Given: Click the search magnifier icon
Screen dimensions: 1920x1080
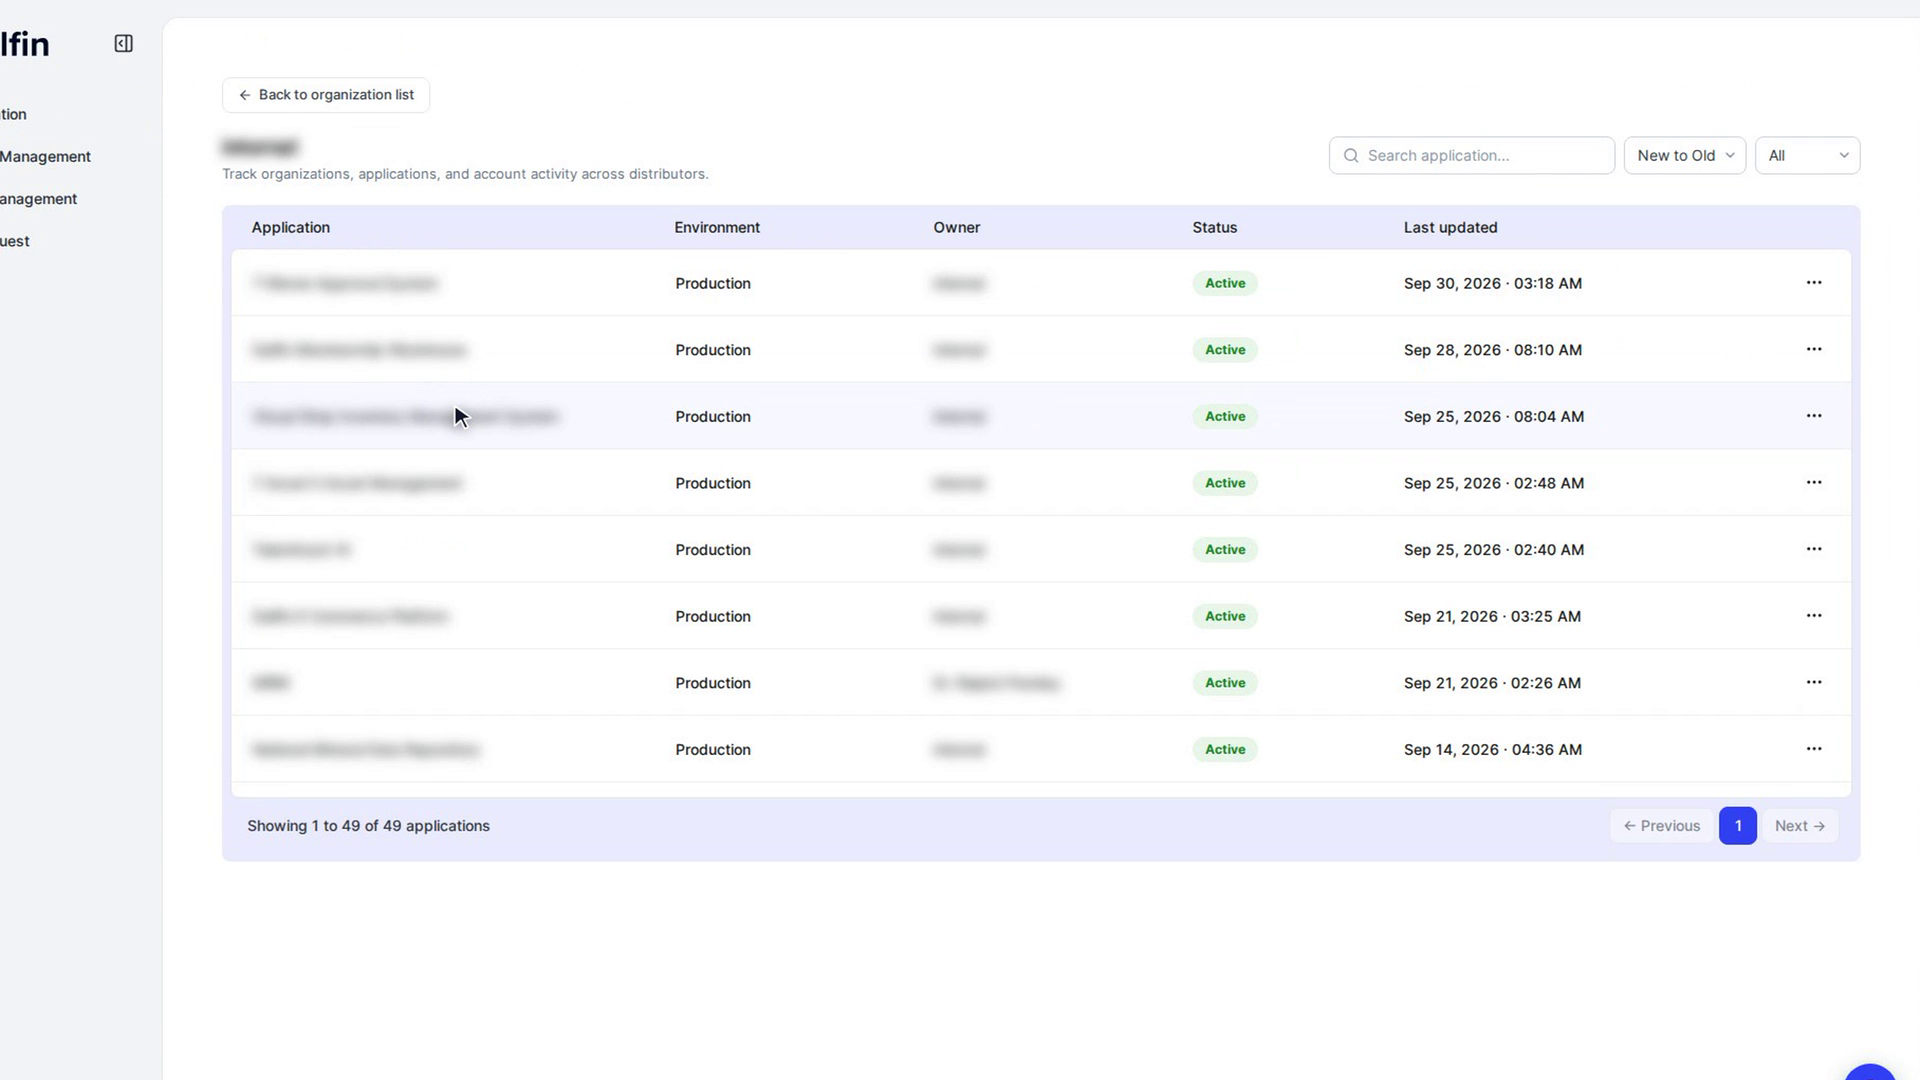Looking at the screenshot, I should tap(1351, 156).
